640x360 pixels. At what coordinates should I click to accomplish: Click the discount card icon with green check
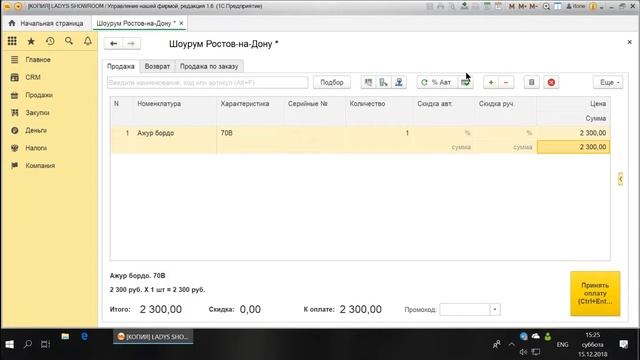point(465,82)
